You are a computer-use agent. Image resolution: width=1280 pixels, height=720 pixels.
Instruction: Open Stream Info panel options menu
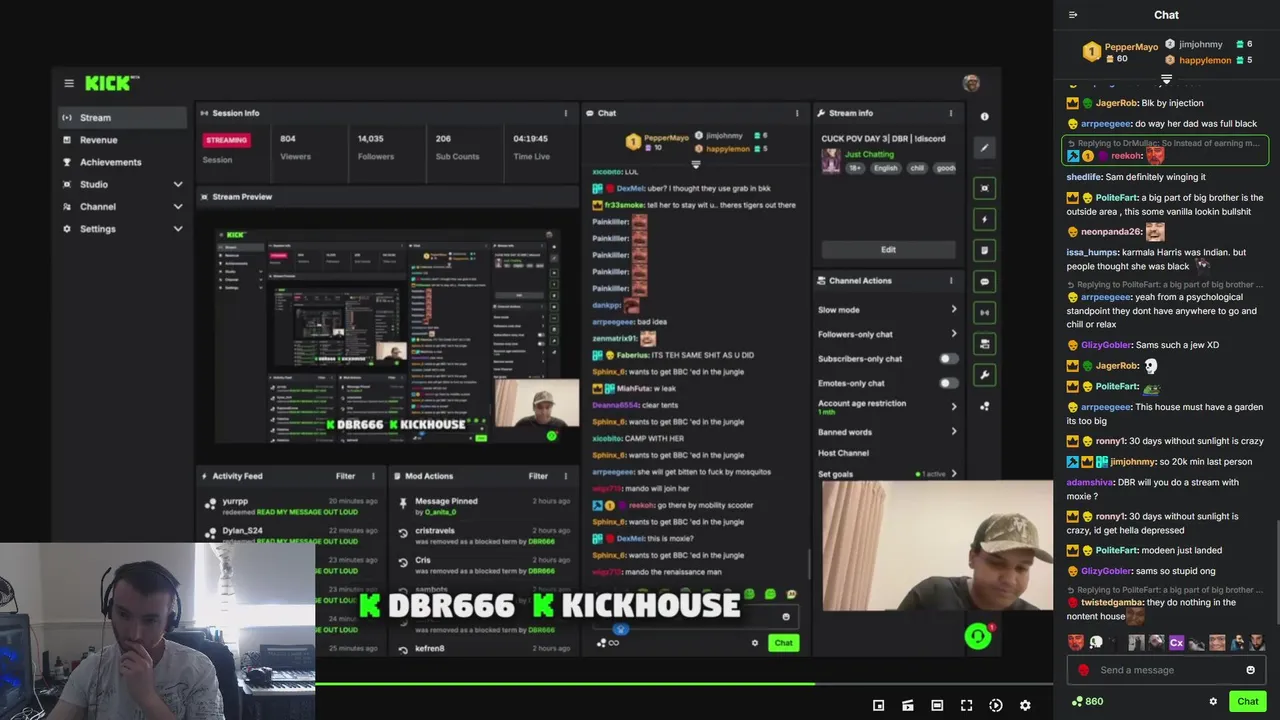(x=951, y=113)
